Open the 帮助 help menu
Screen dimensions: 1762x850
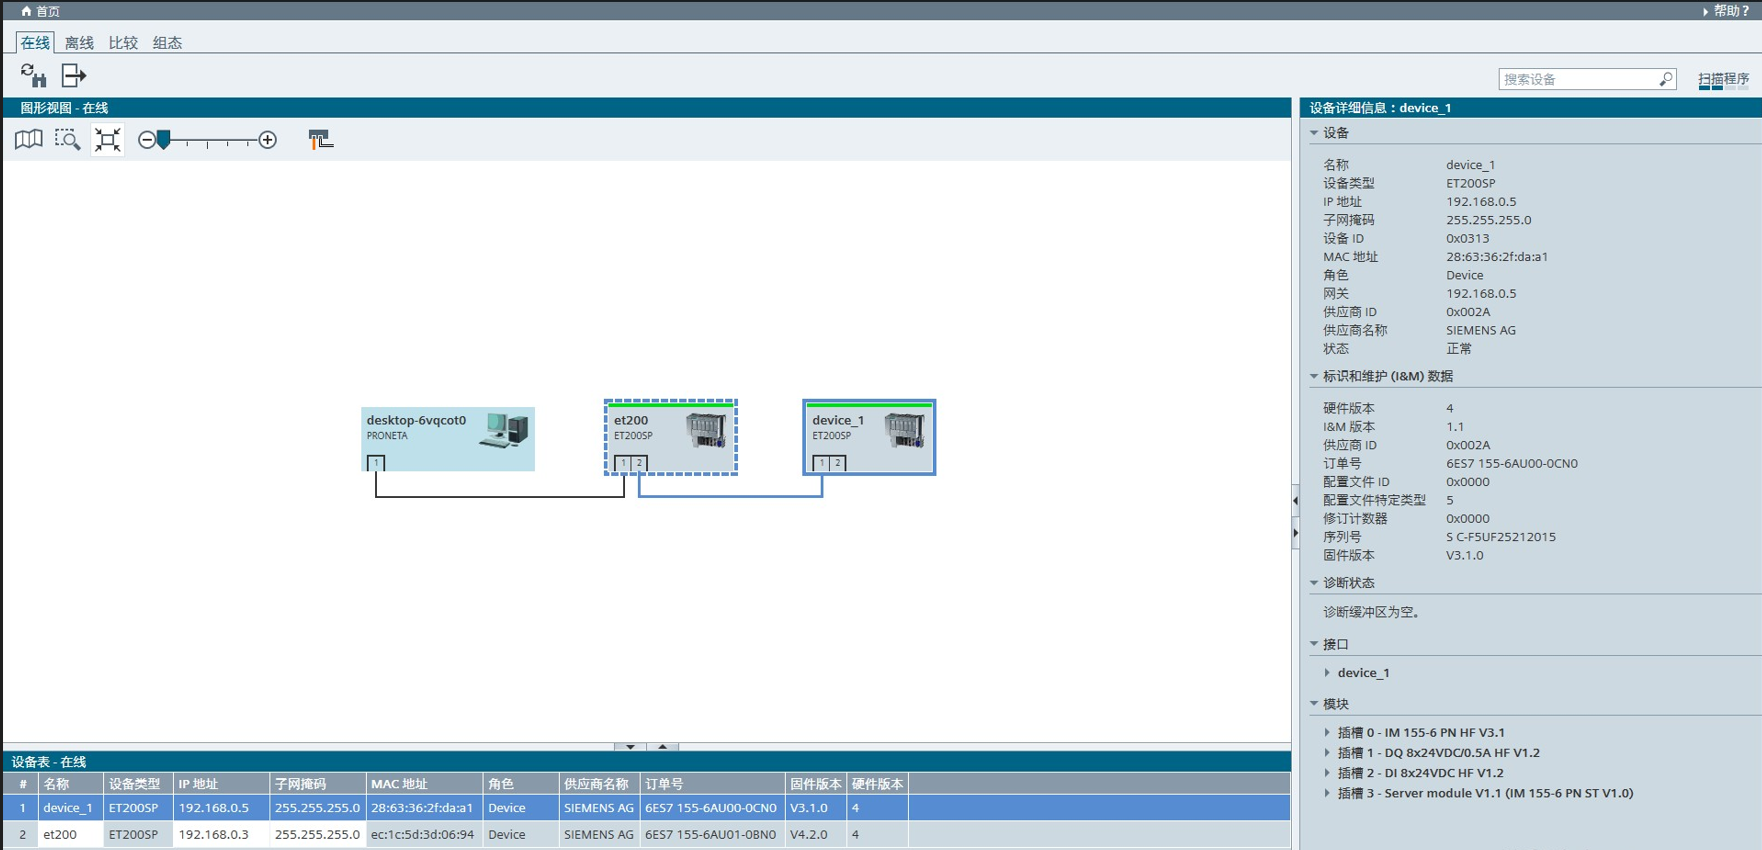(1726, 11)
